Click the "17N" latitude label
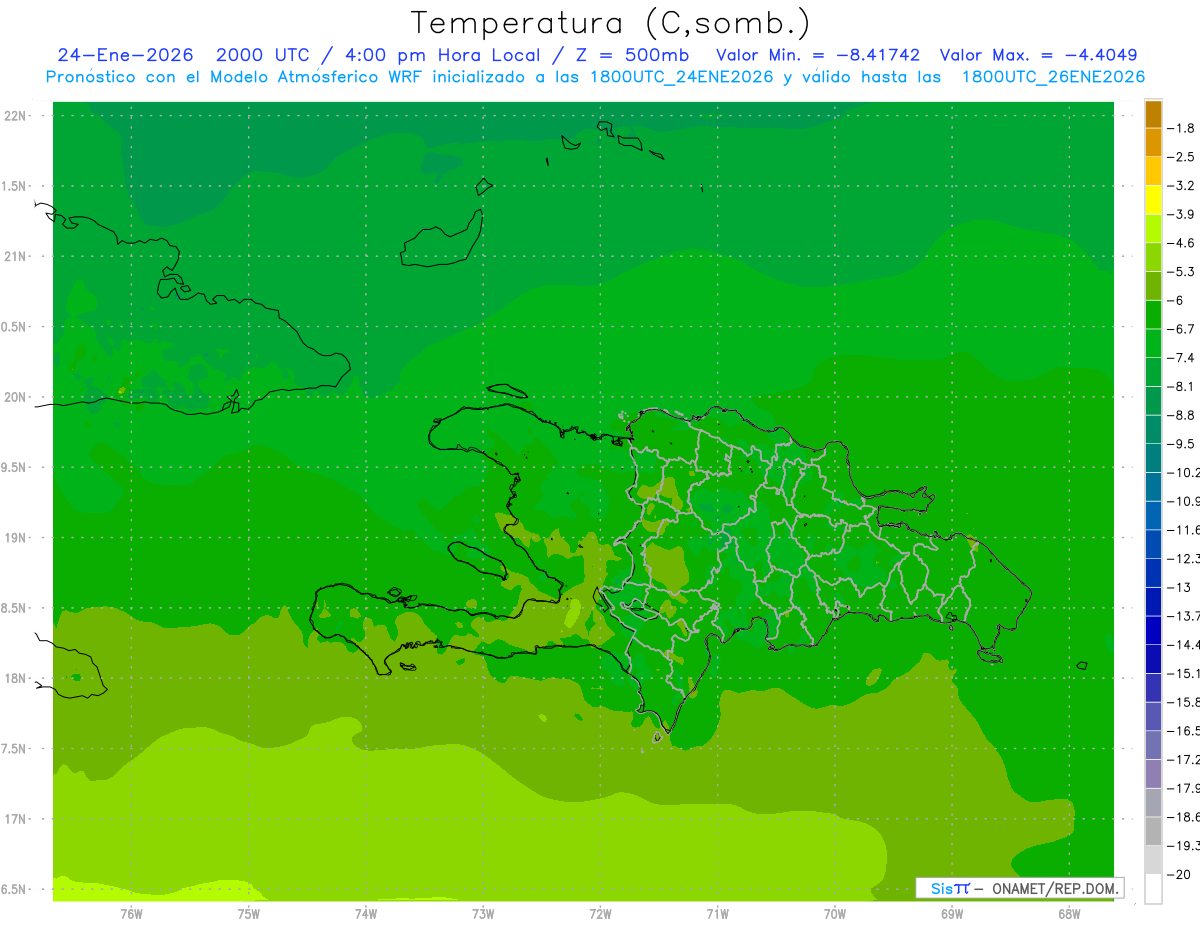1200x927 pixels. pyautogui.click(x=16, y=819)
